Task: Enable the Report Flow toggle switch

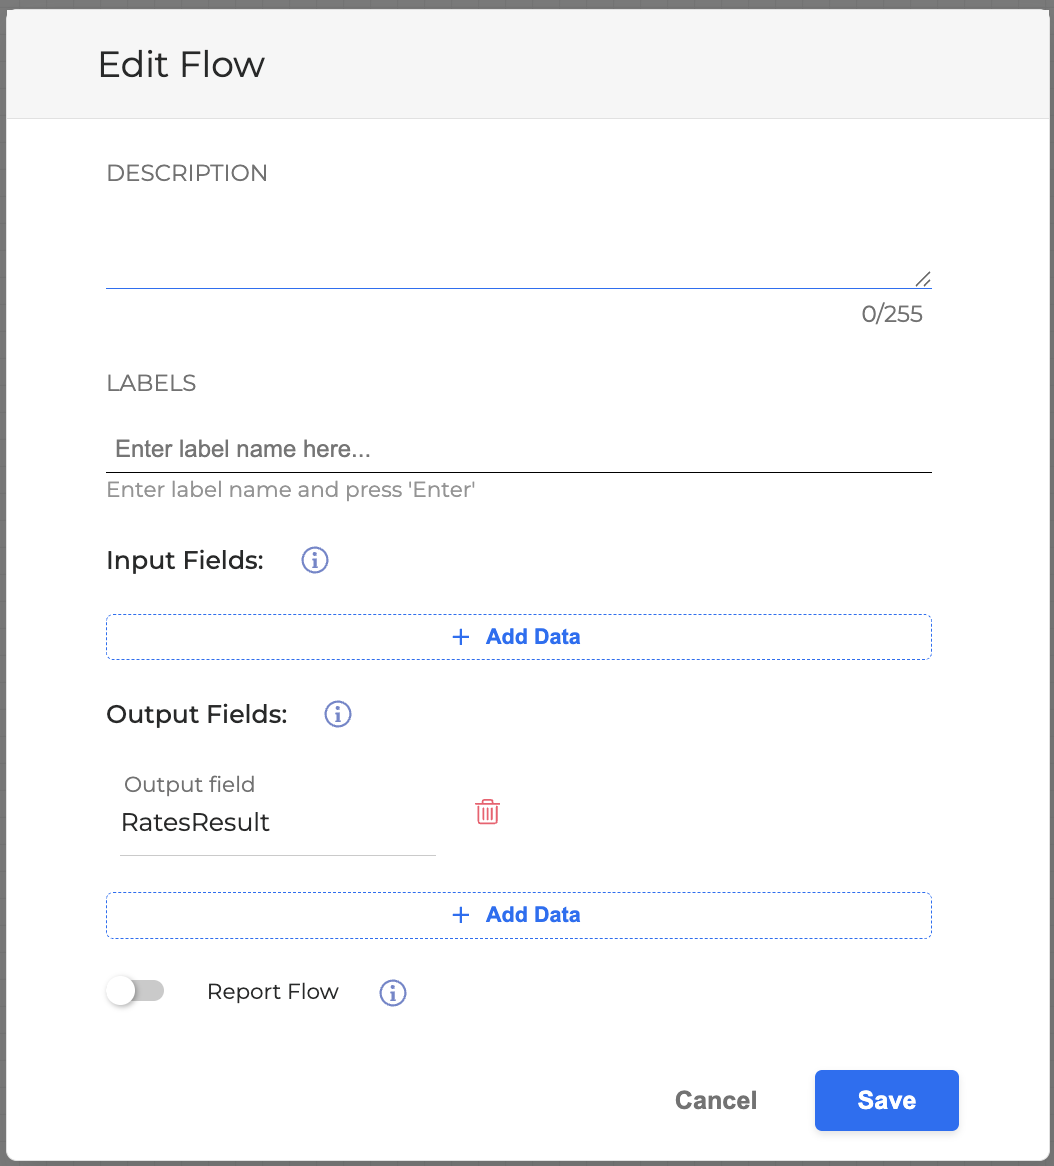Action: pyautogui.click(x=135, y=991)
